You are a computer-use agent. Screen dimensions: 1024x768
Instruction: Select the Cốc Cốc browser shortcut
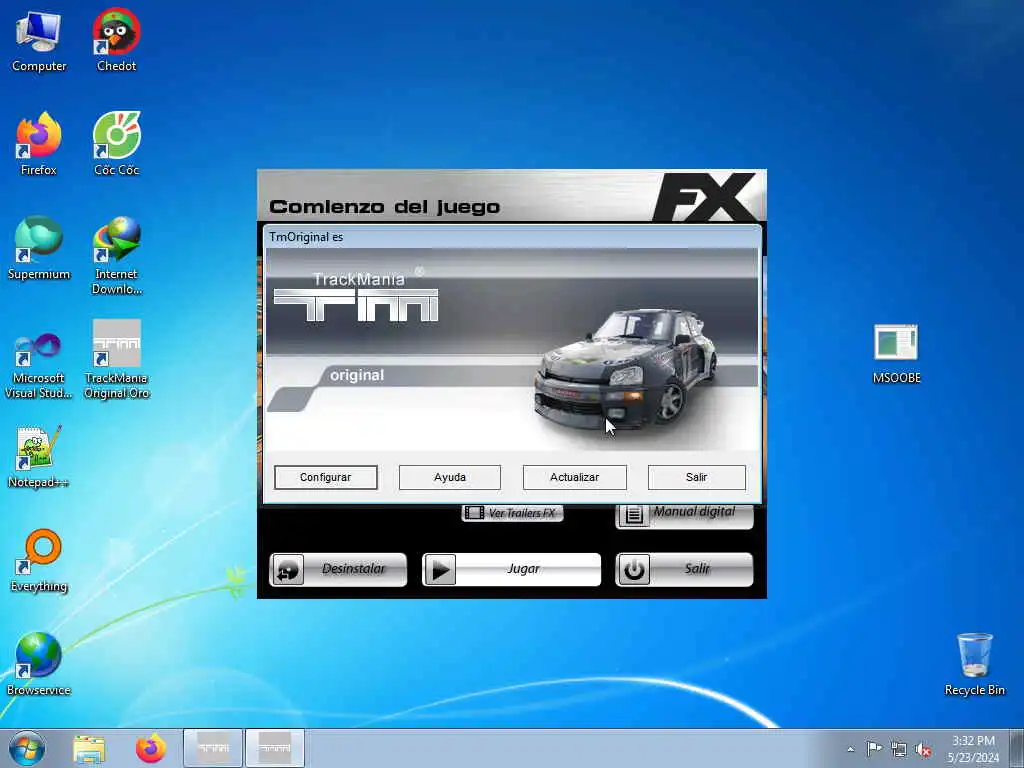(116, 144)
